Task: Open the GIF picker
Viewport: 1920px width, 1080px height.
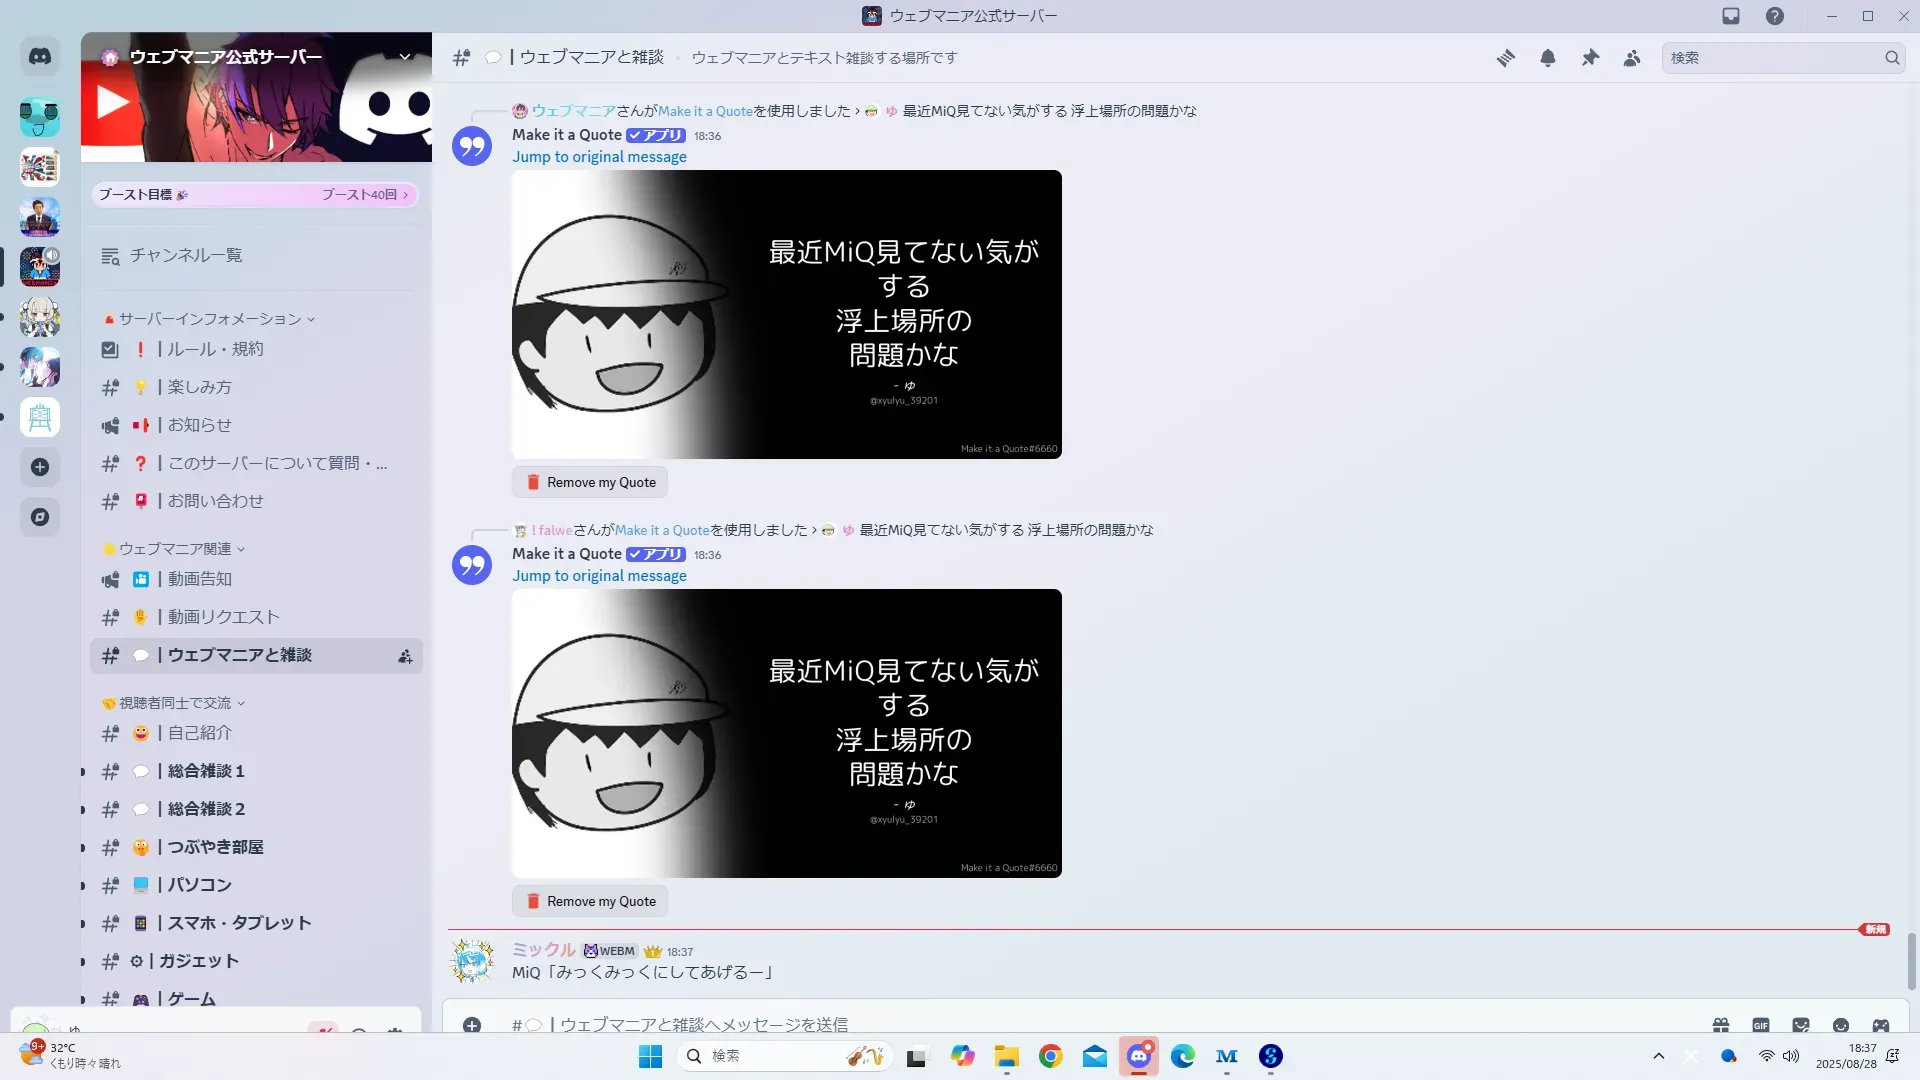Action: (1760, 1025)
